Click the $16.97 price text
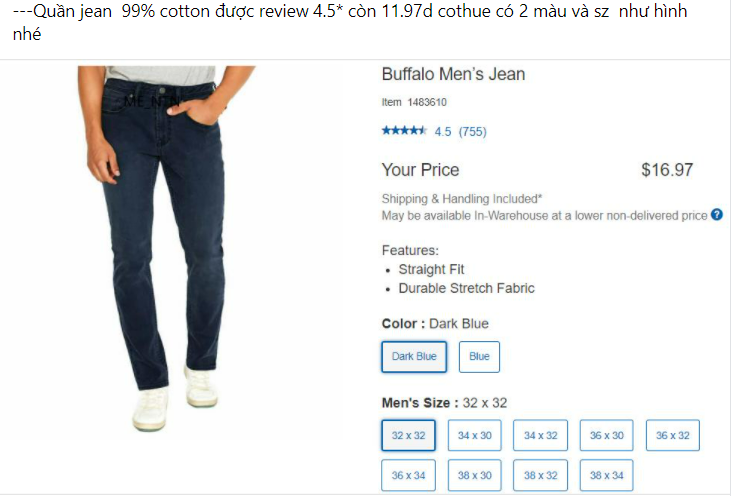The height and width of the screenshot is (496, 731). coord(666,170)
